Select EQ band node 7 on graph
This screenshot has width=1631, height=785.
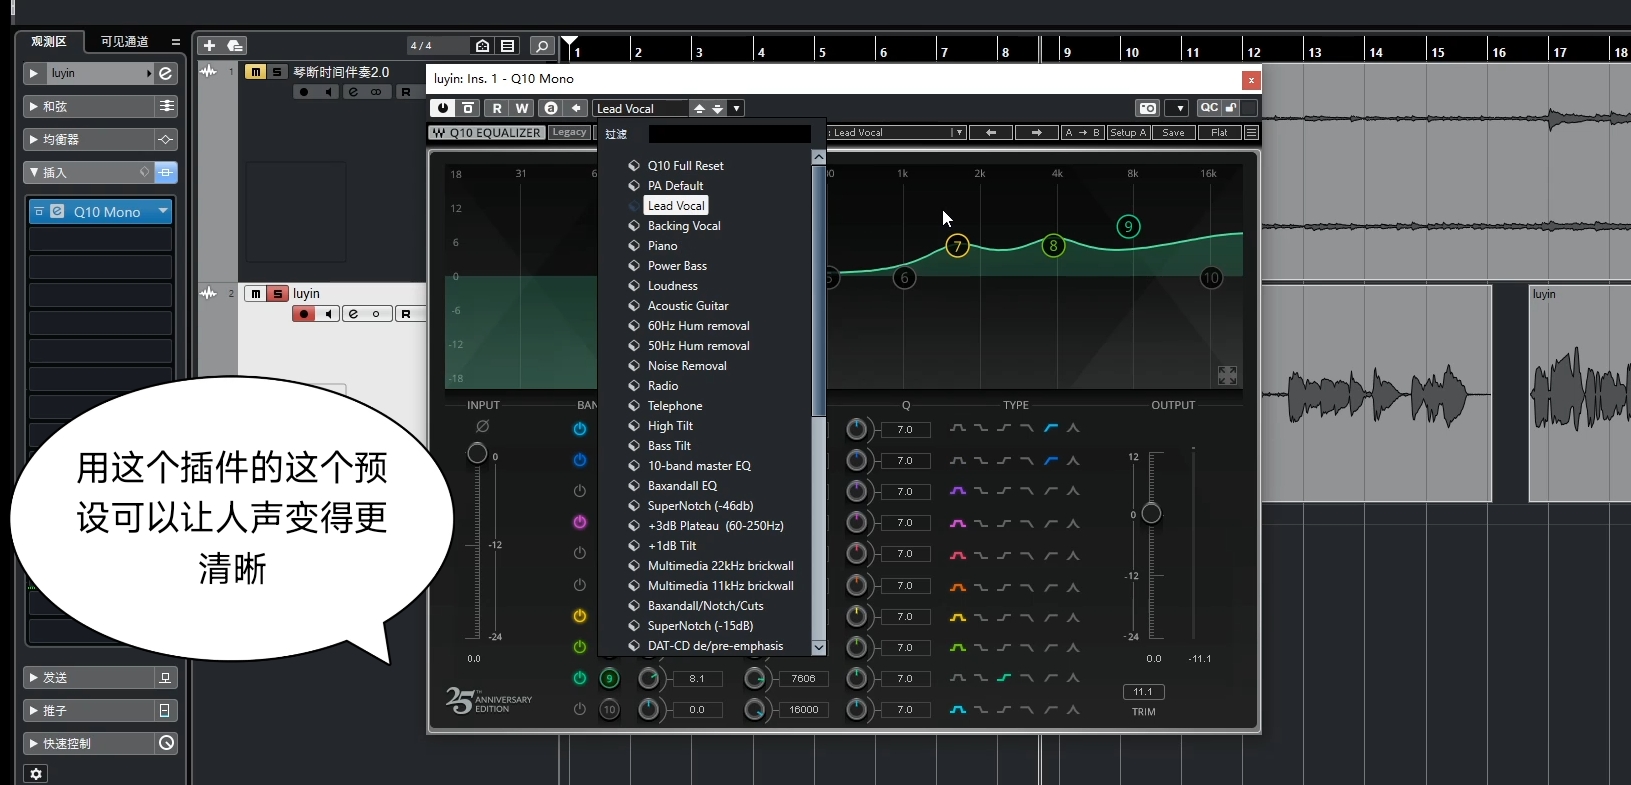click(957, 246)
